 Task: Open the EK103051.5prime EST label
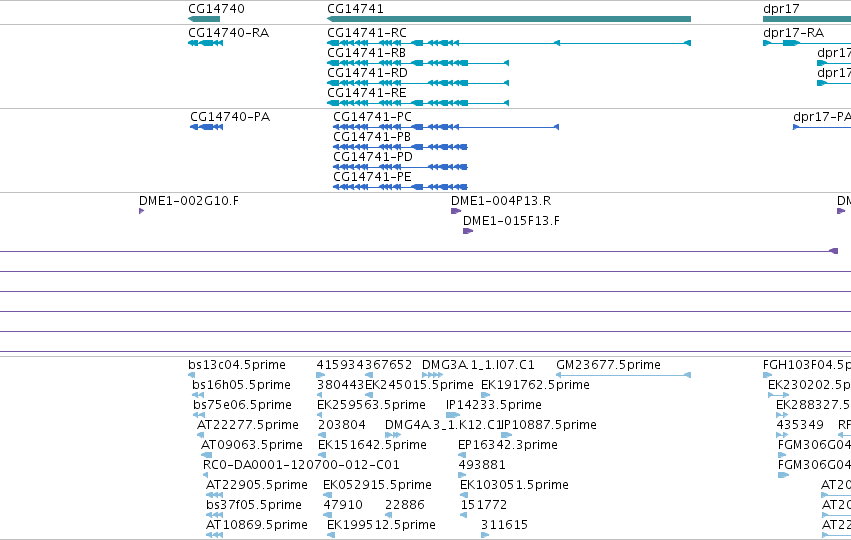pyautogui.click(x=515, y=485)
